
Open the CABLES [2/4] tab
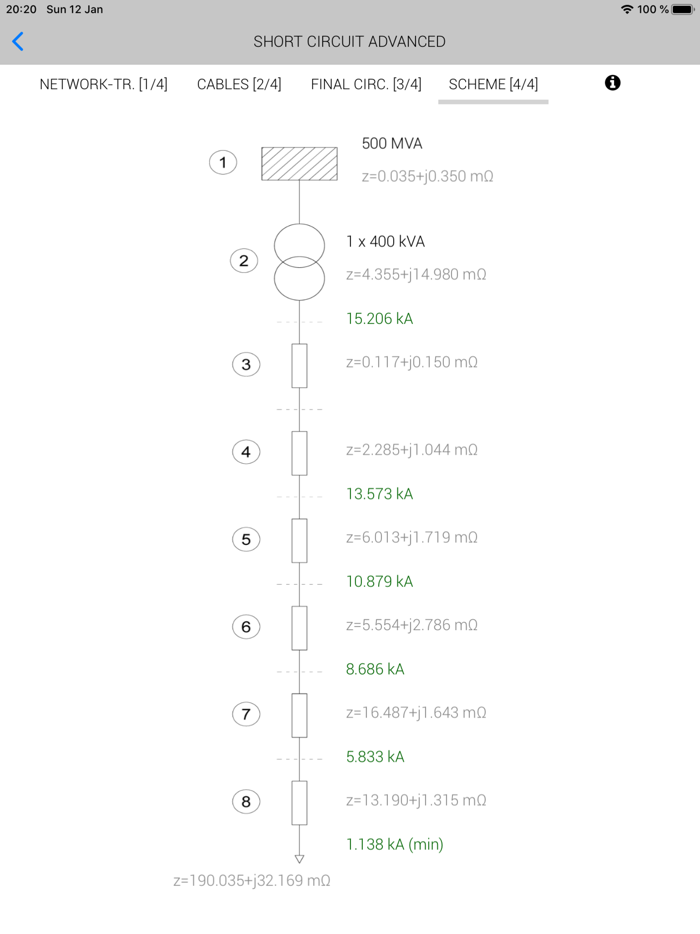(x=239, y=84)
